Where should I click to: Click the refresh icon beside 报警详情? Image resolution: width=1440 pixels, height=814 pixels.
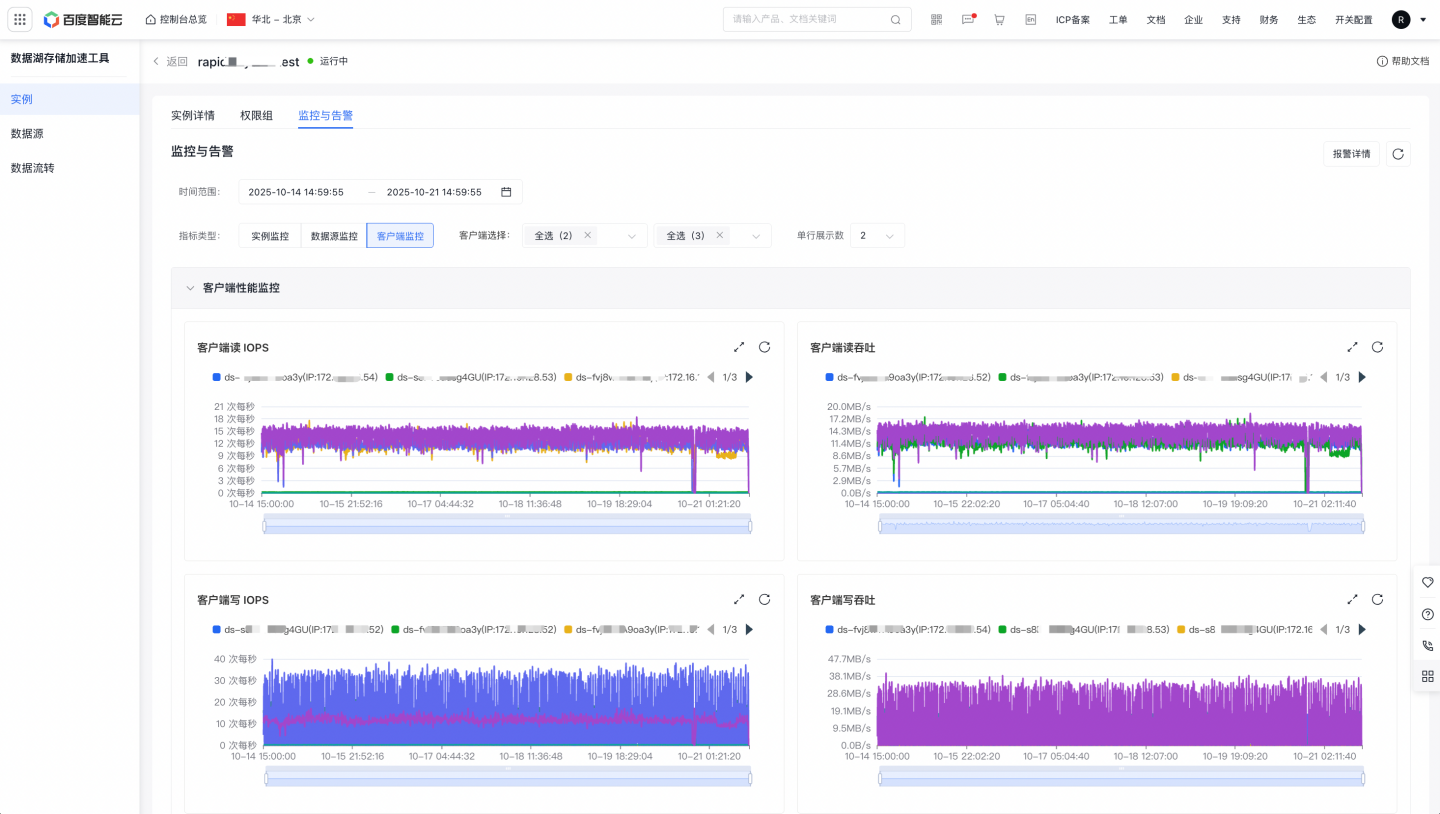point(1398,154)
